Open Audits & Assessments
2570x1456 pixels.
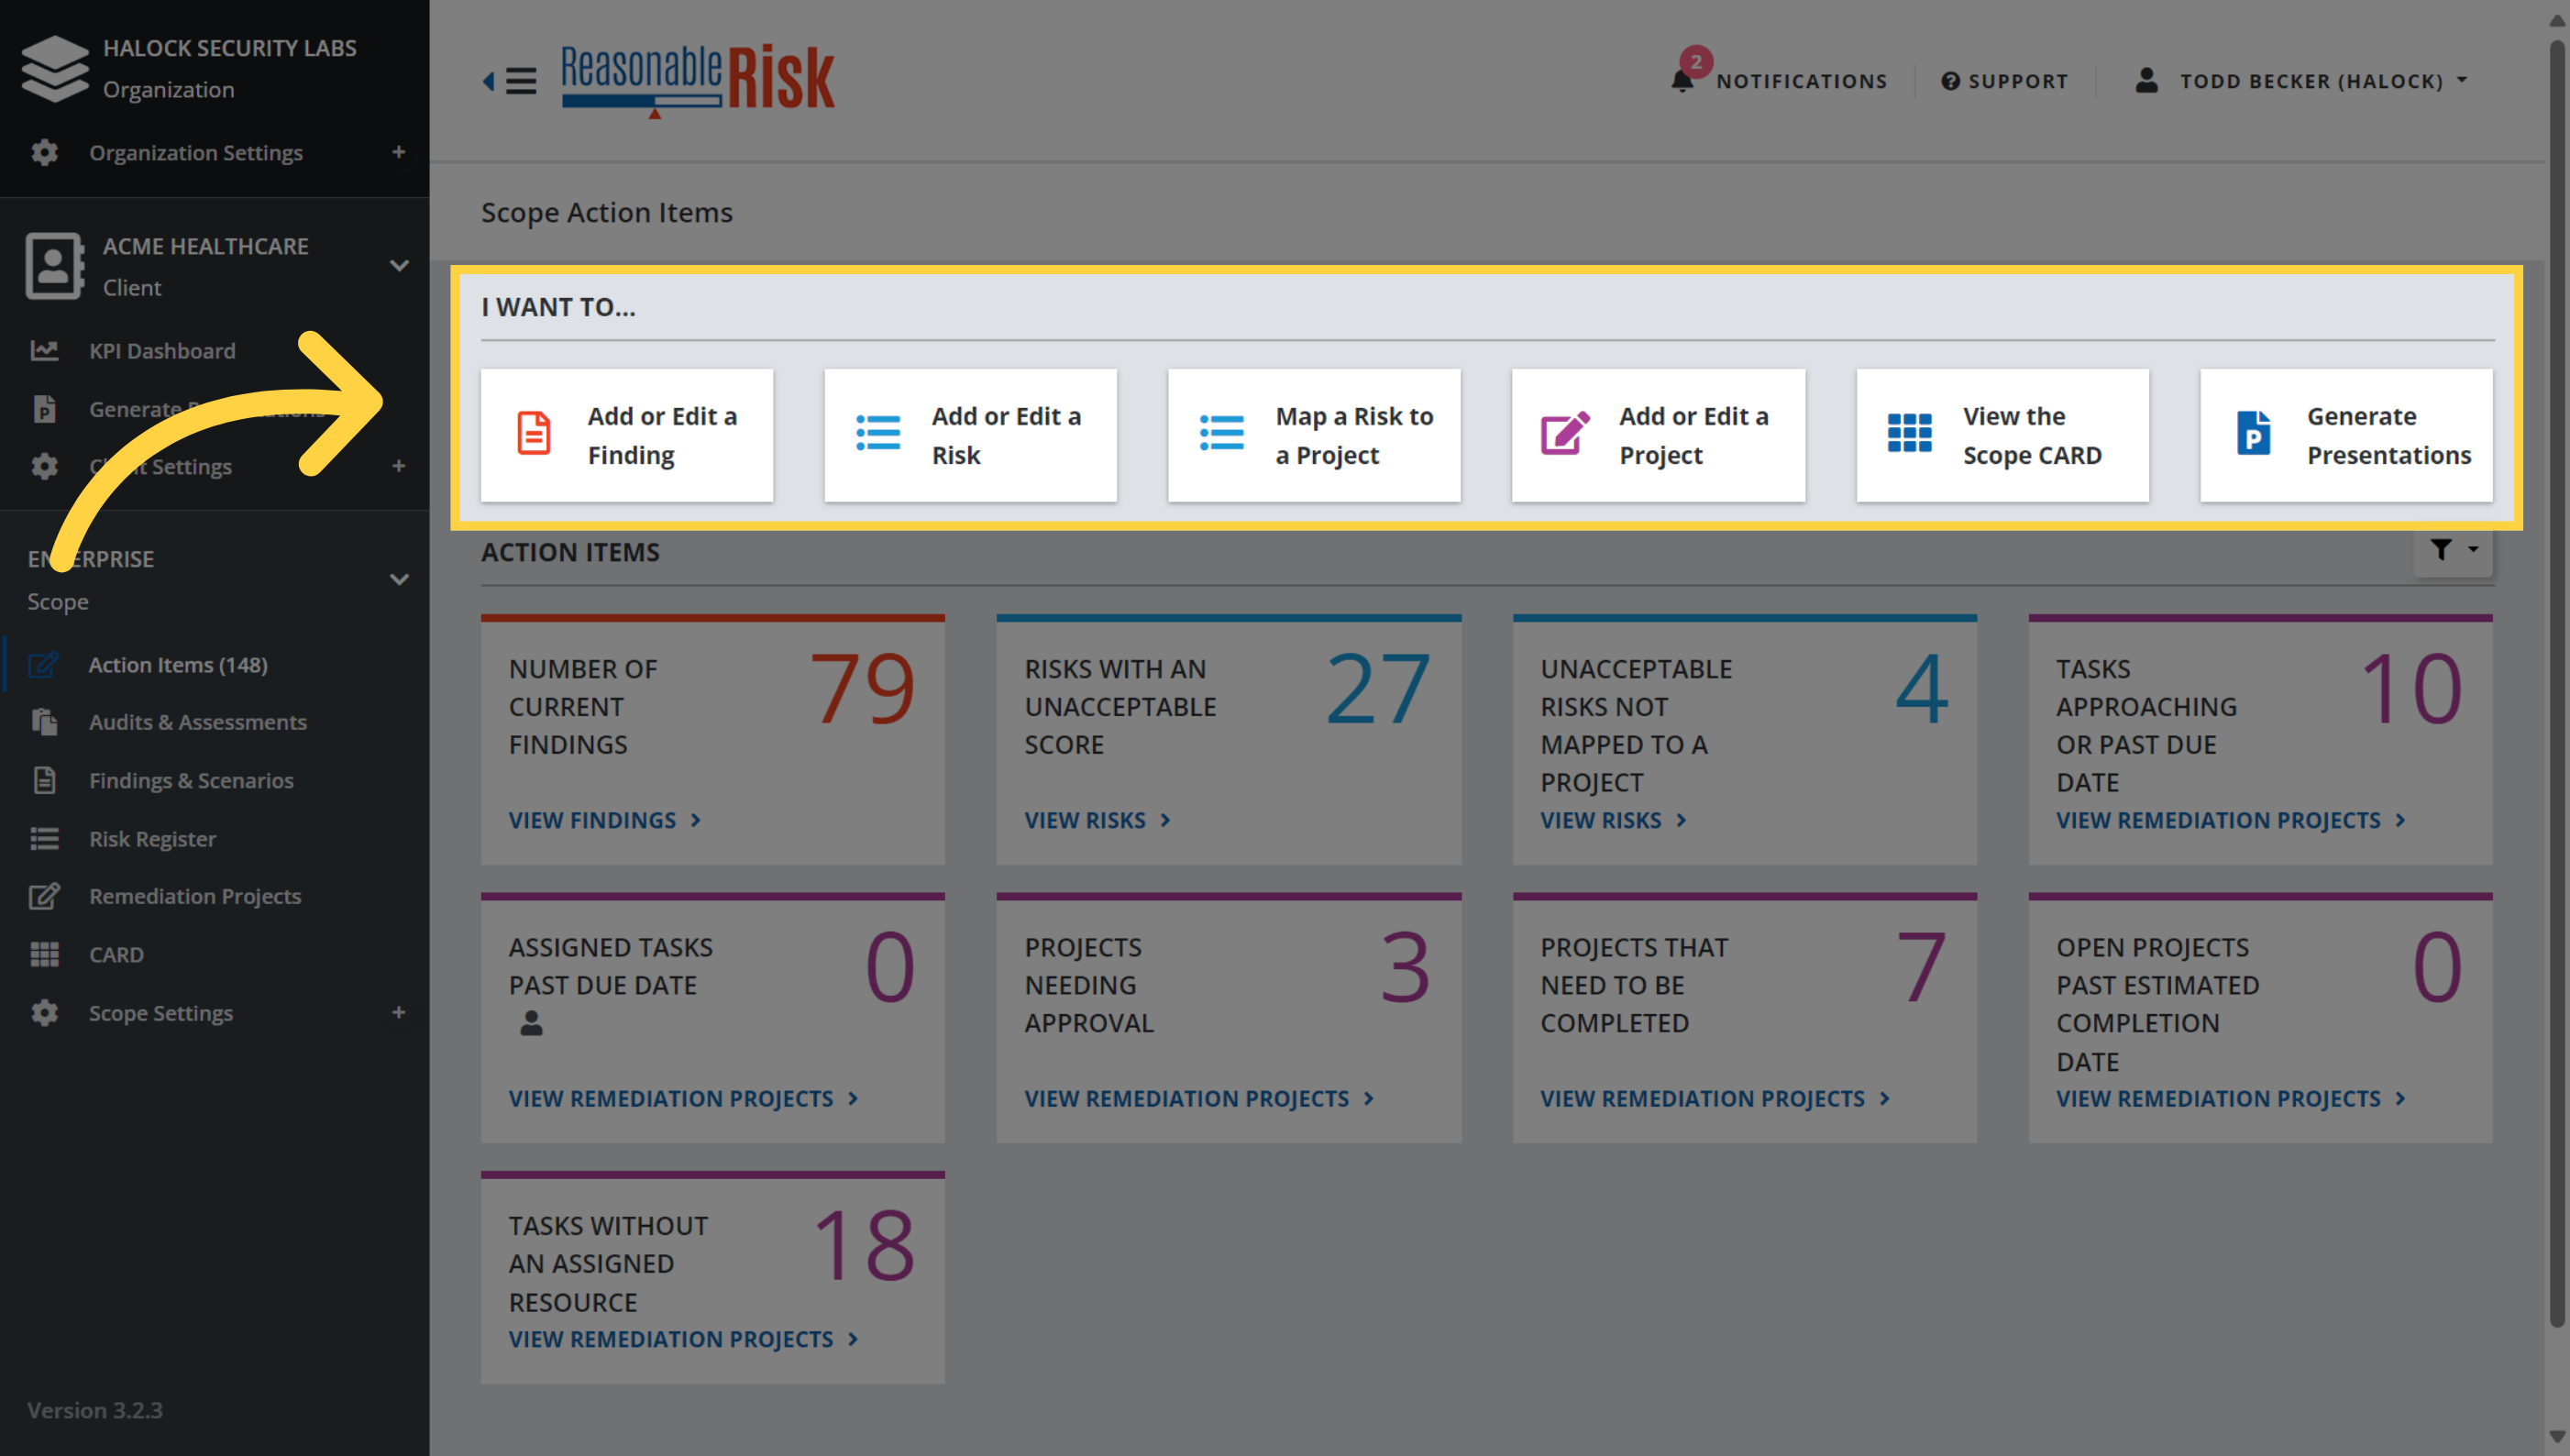click(x=198, y=721)
